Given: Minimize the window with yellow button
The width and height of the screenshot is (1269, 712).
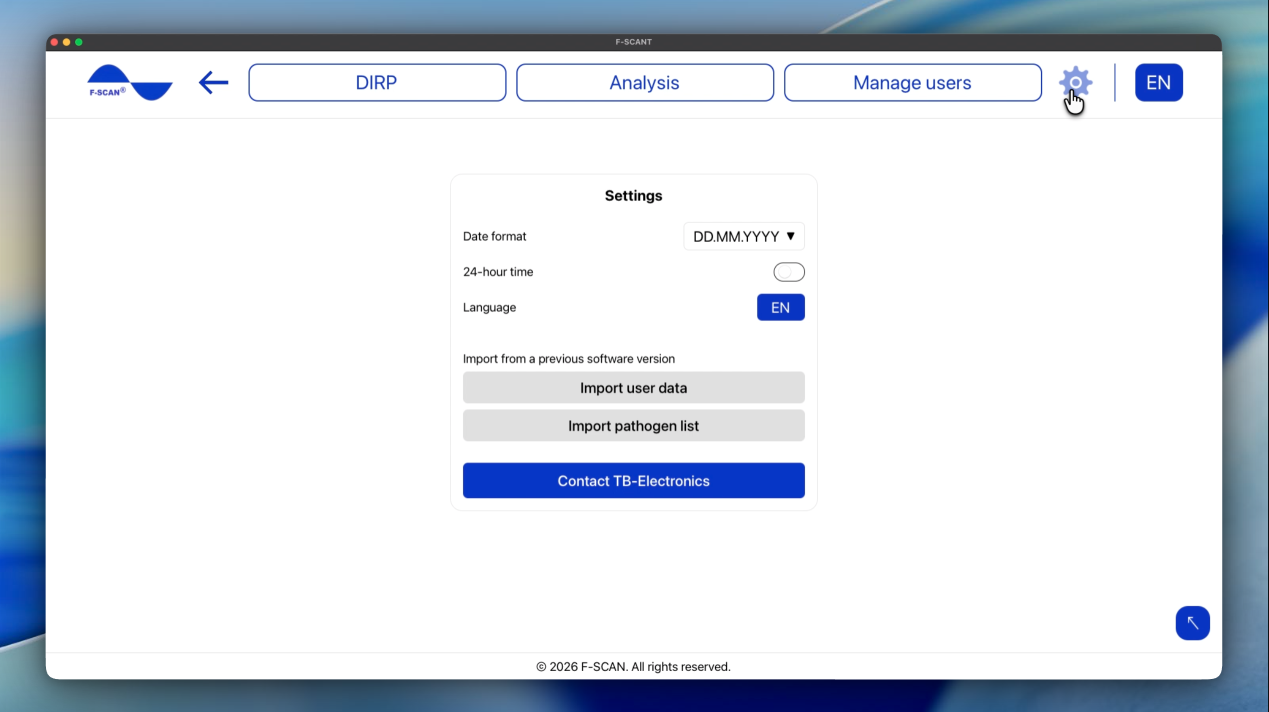Looking at the screenshot, I should 67,42.
